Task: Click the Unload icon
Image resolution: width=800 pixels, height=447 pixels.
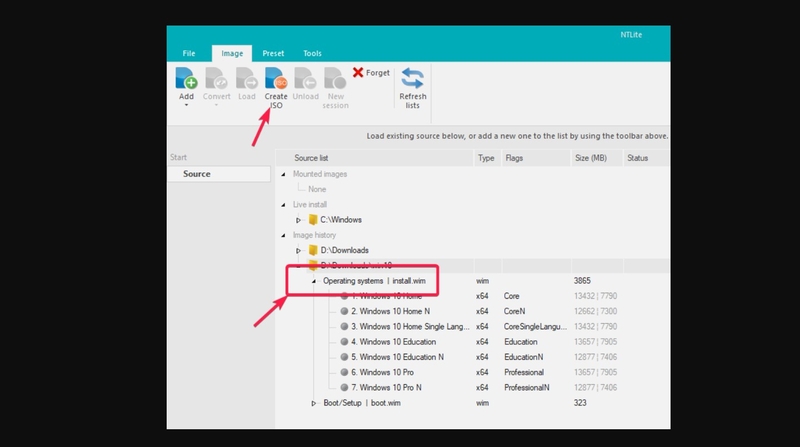Action: [x=306, y=79]
